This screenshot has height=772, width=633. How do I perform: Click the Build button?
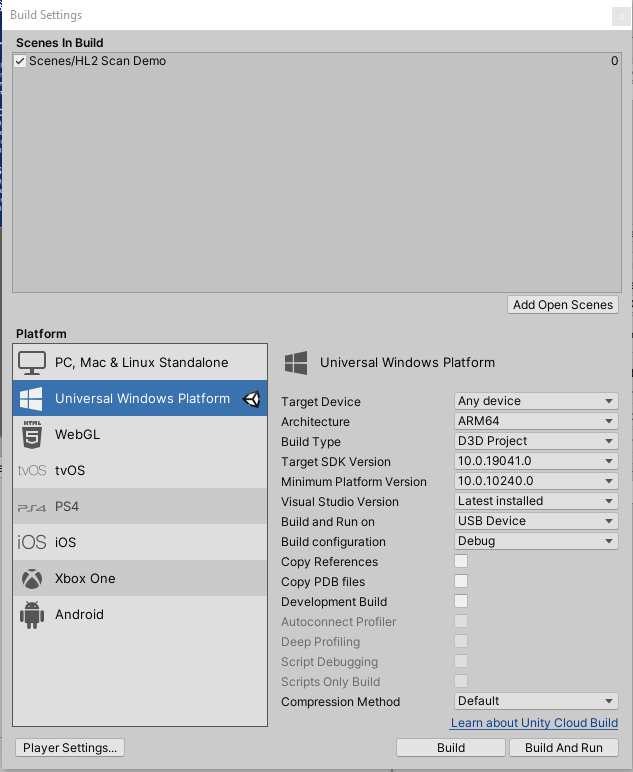(451, 747)
